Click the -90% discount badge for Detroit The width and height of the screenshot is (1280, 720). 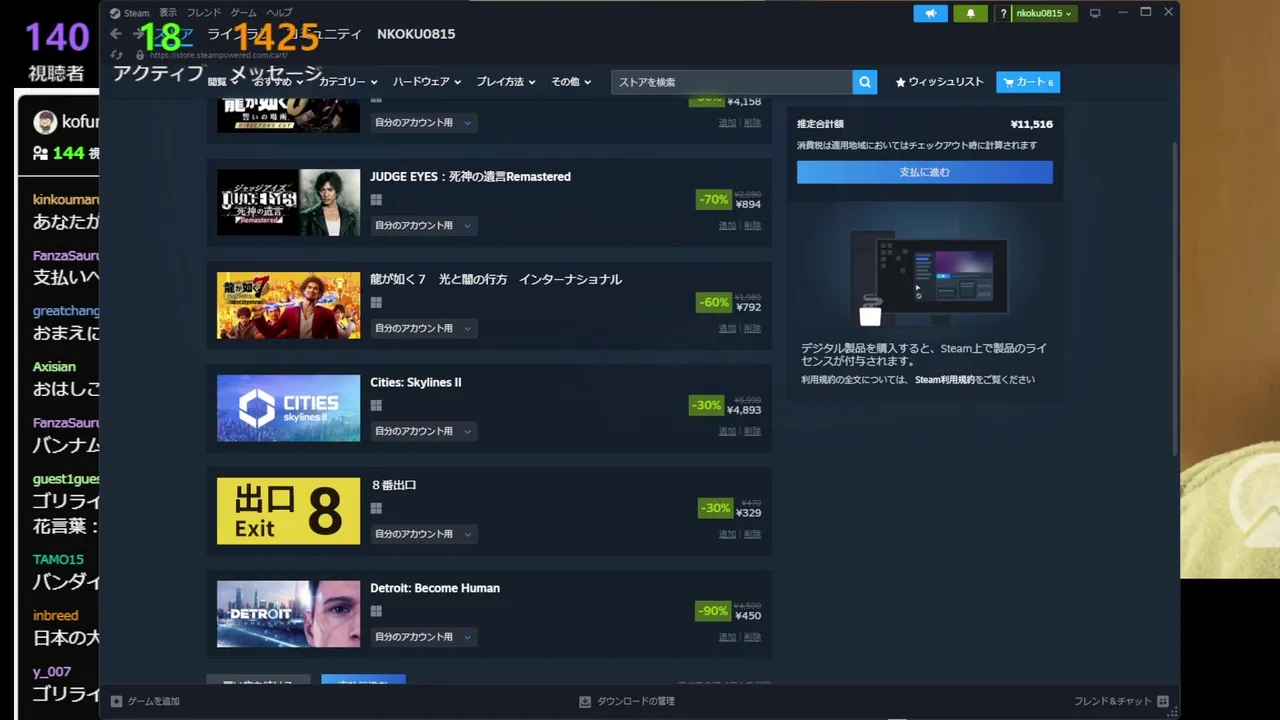tap(713, 611)
